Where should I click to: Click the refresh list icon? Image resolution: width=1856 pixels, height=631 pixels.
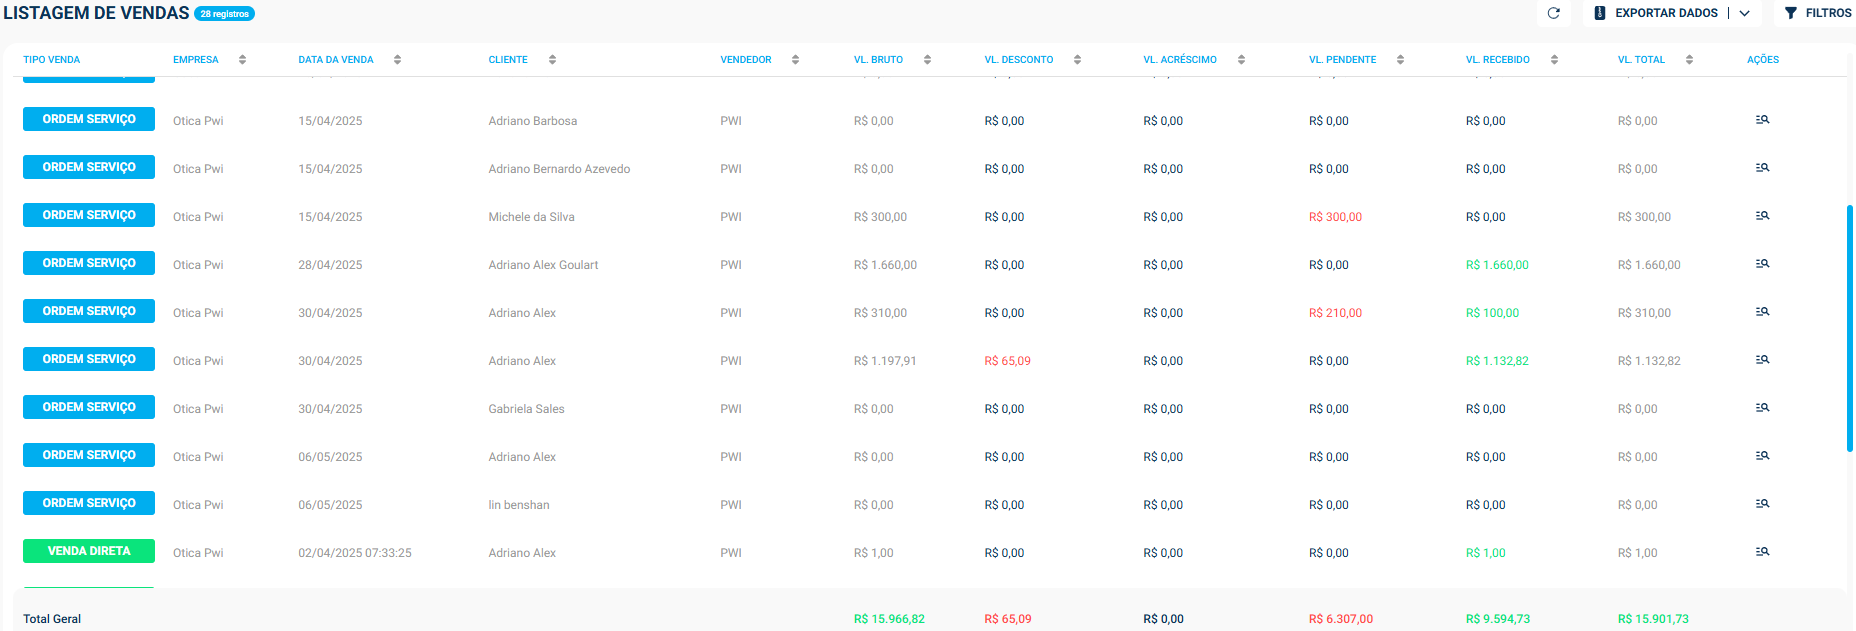1553,13
